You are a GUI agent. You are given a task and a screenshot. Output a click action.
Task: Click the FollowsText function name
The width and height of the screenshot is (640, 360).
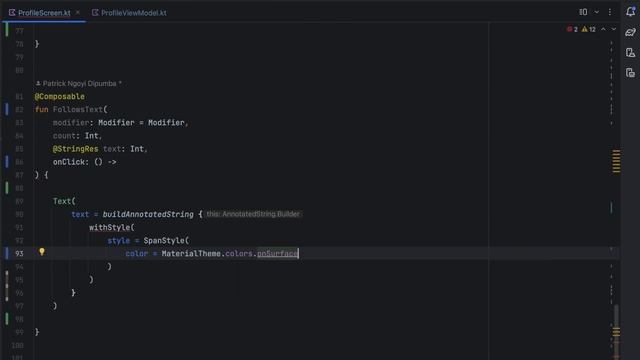pos(78,109)
